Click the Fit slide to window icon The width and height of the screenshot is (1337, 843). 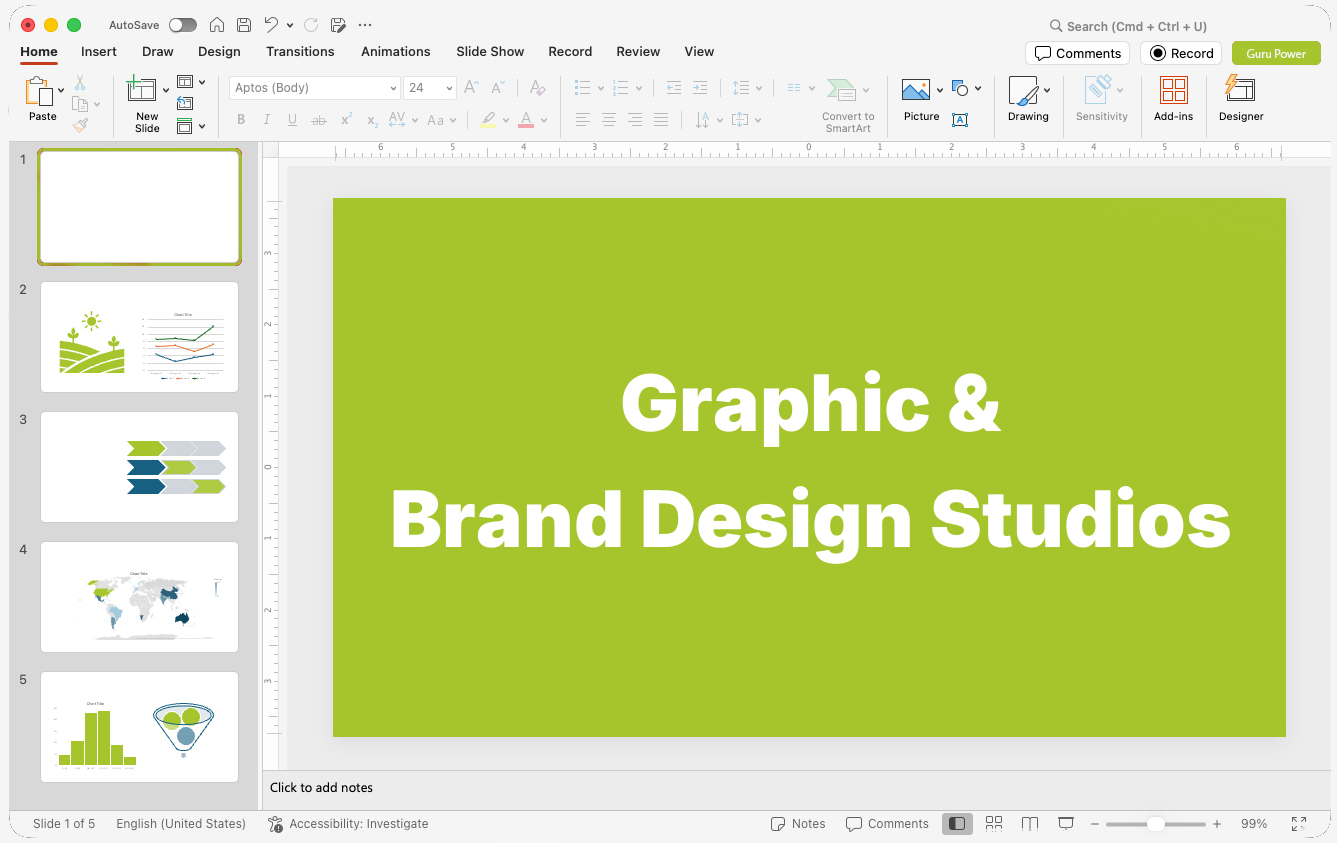pos(1298,823)
